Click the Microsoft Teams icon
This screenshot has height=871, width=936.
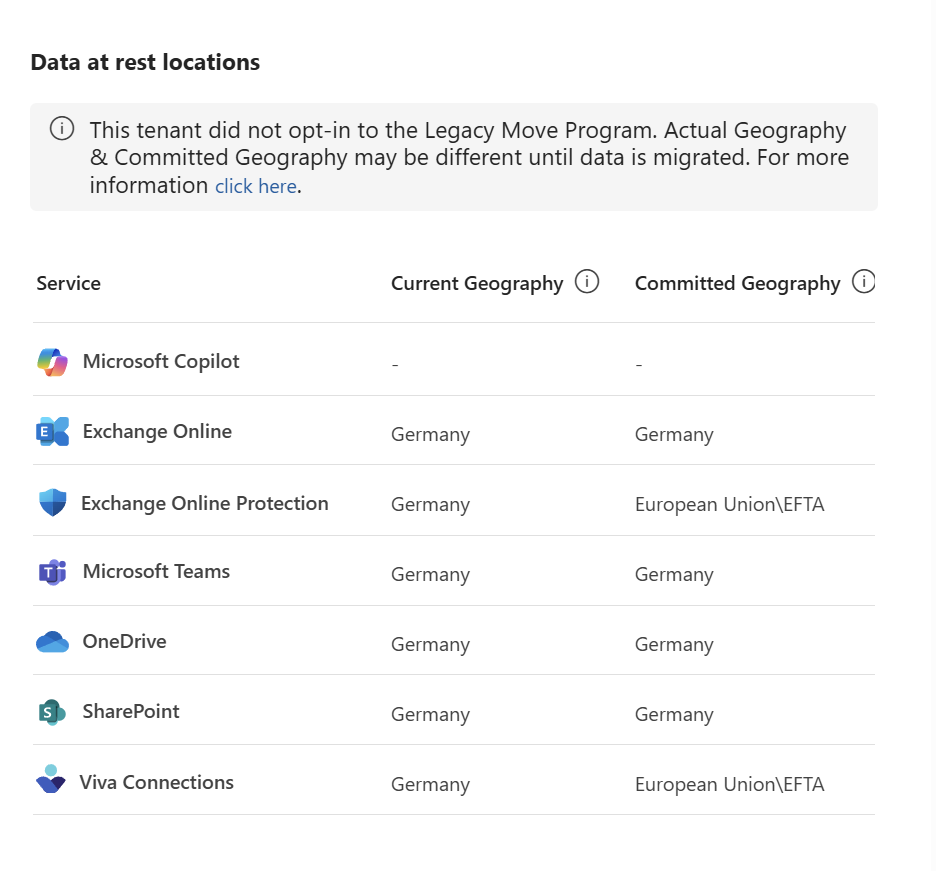point(53,573)
